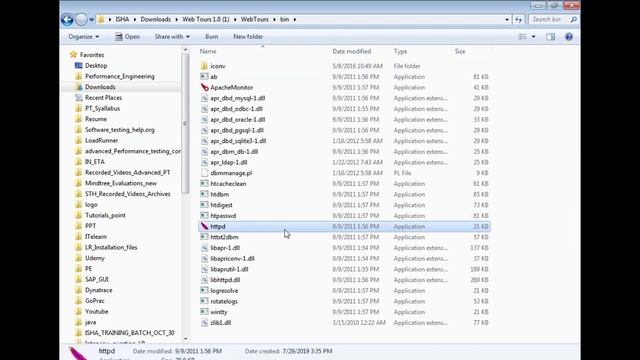Image resolution: width=640 pixels, height=360 pixels.
Task: Click the httpd feather icon in list
Action: [x=204, y=226]
